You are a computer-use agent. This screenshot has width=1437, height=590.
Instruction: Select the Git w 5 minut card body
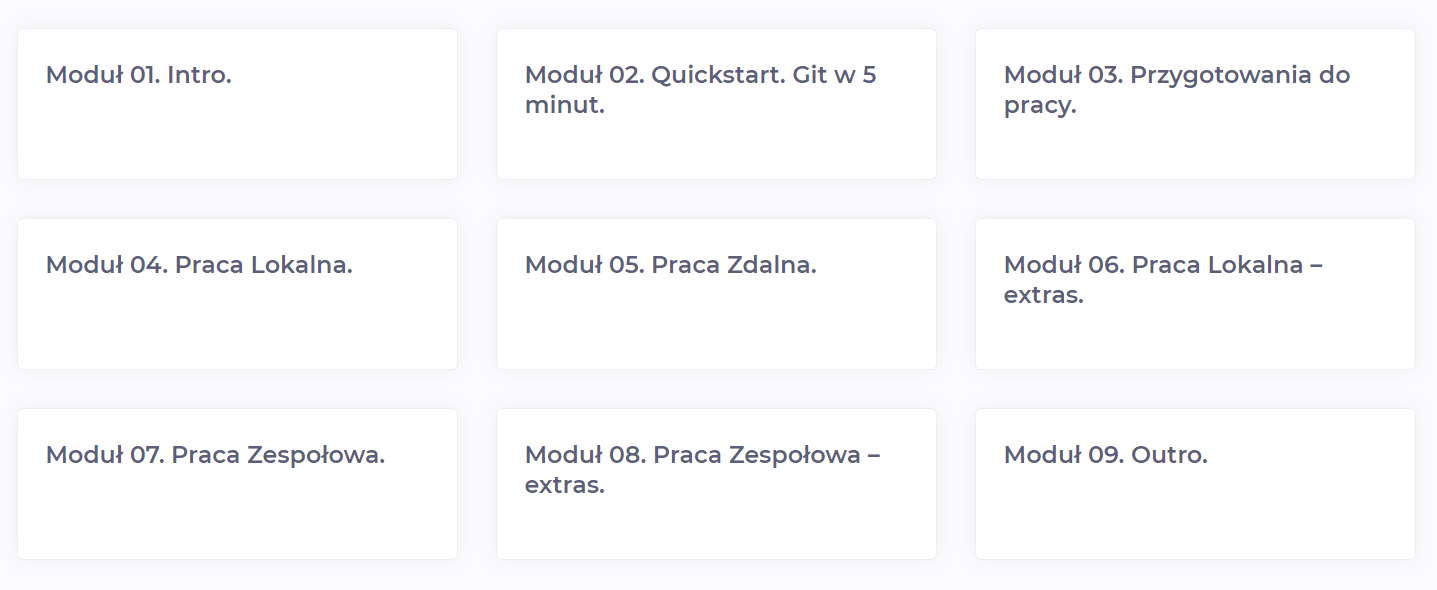pyautogui.click(x=716, y=150)
